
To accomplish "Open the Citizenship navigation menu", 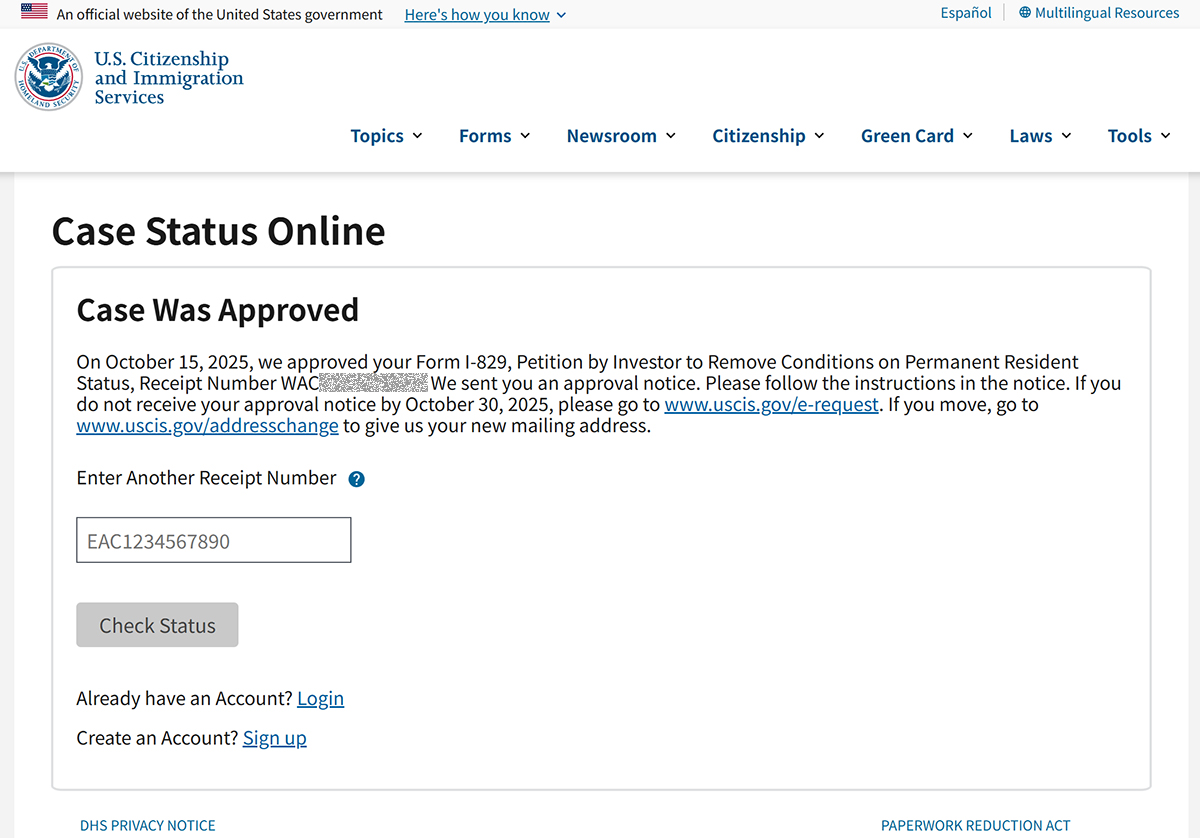I will click(768, 136).
